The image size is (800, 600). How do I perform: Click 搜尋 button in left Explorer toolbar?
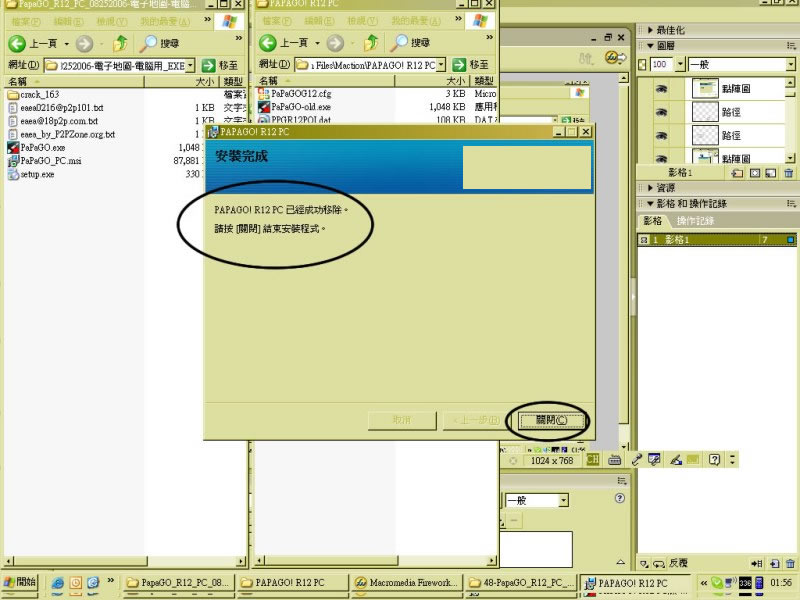(x=159, y=43)
